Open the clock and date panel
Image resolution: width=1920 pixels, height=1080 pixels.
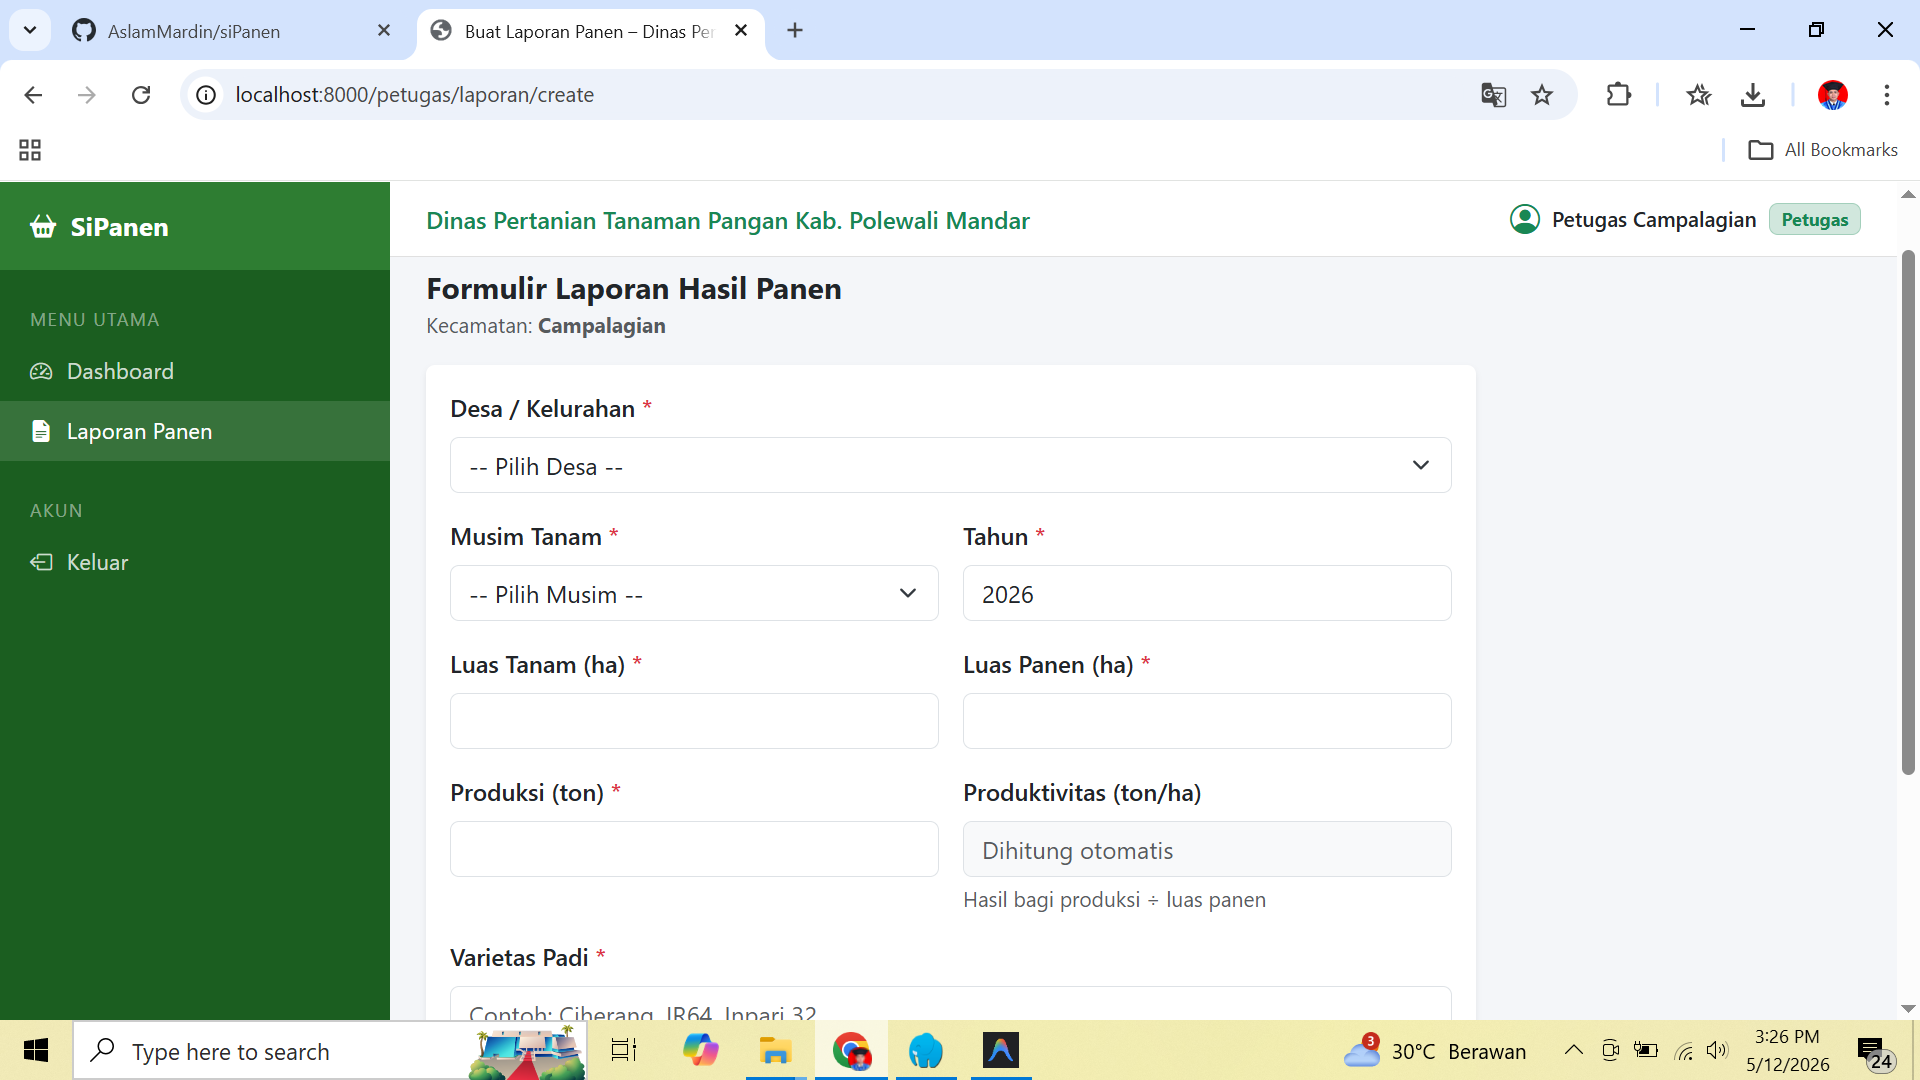point(1788,1051)
